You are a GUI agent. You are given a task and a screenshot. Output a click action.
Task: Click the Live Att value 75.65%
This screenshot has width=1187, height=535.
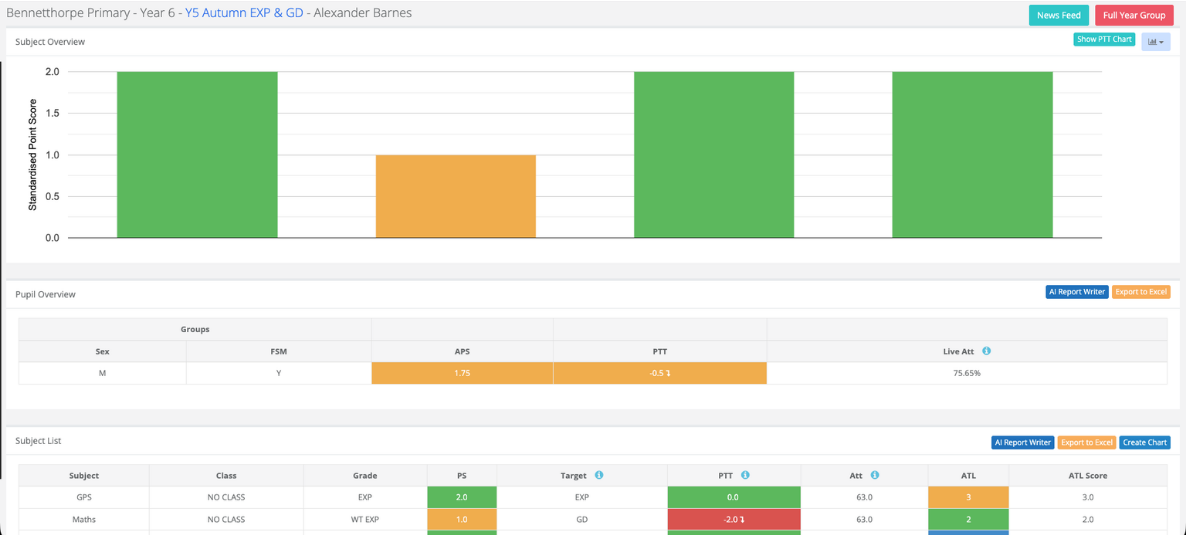pos(967,373)
